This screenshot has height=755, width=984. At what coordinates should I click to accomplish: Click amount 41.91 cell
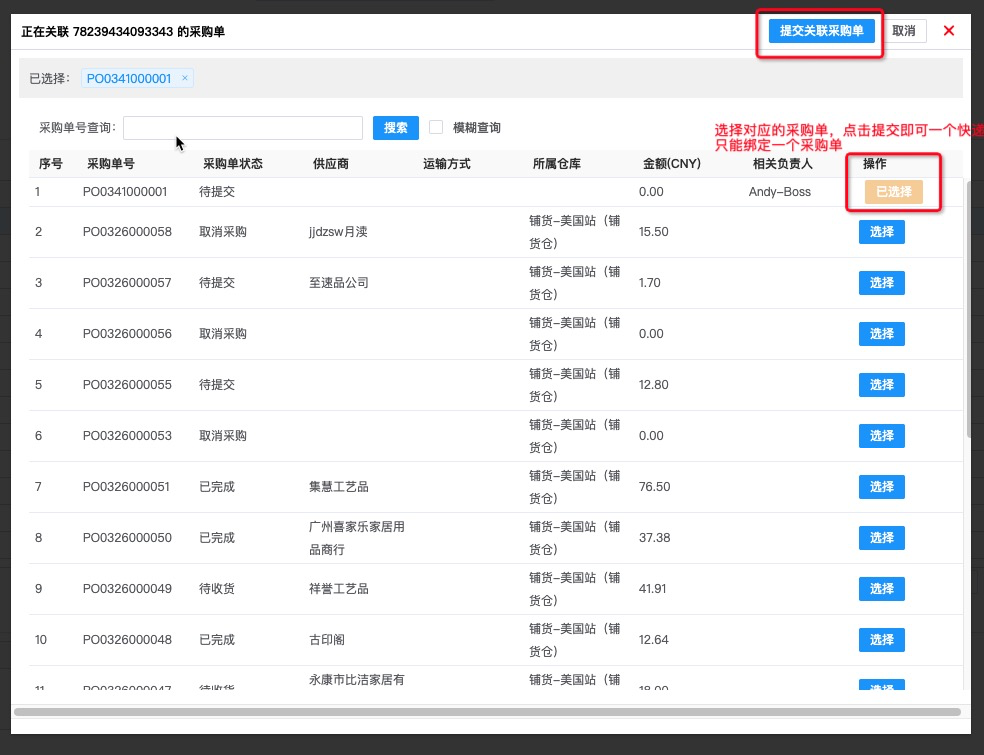coord(653,588)
